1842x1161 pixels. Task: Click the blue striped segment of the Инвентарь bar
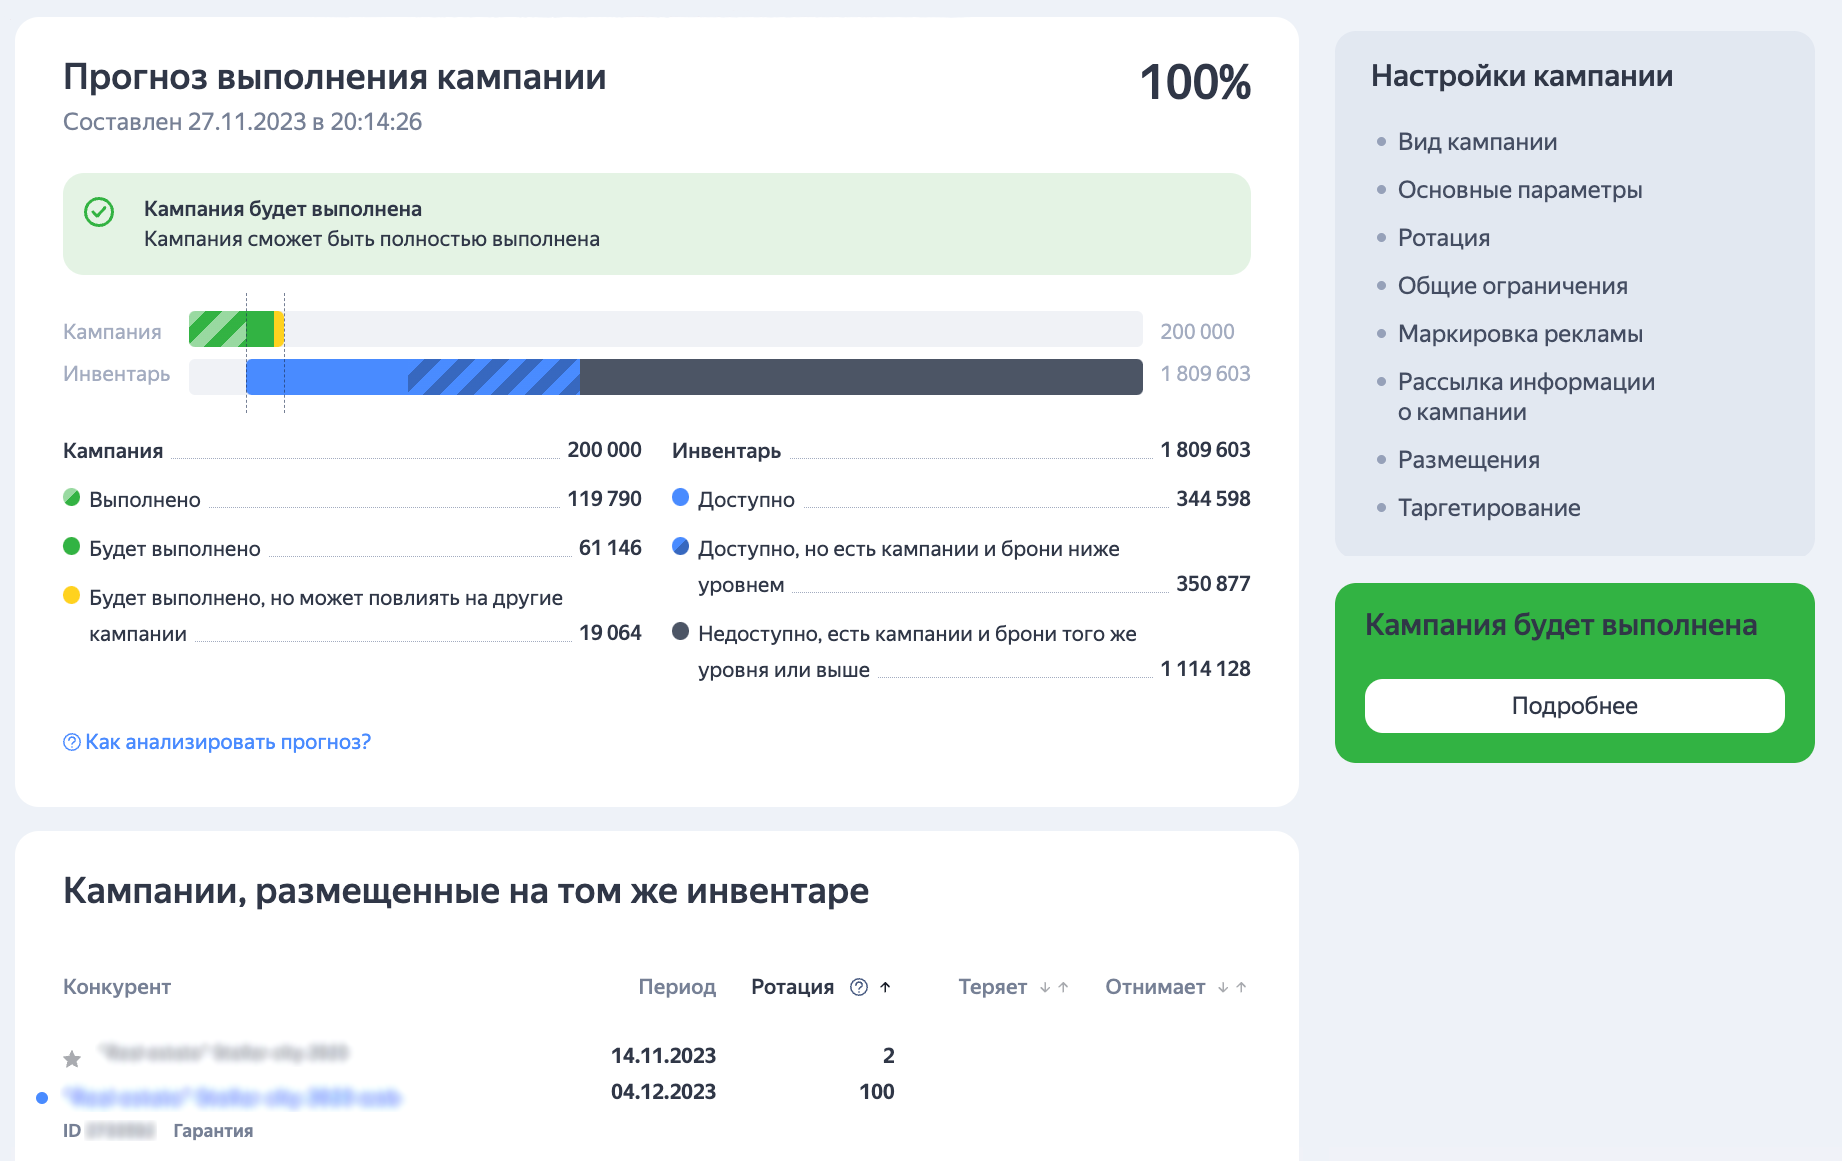tap(494, 377)
